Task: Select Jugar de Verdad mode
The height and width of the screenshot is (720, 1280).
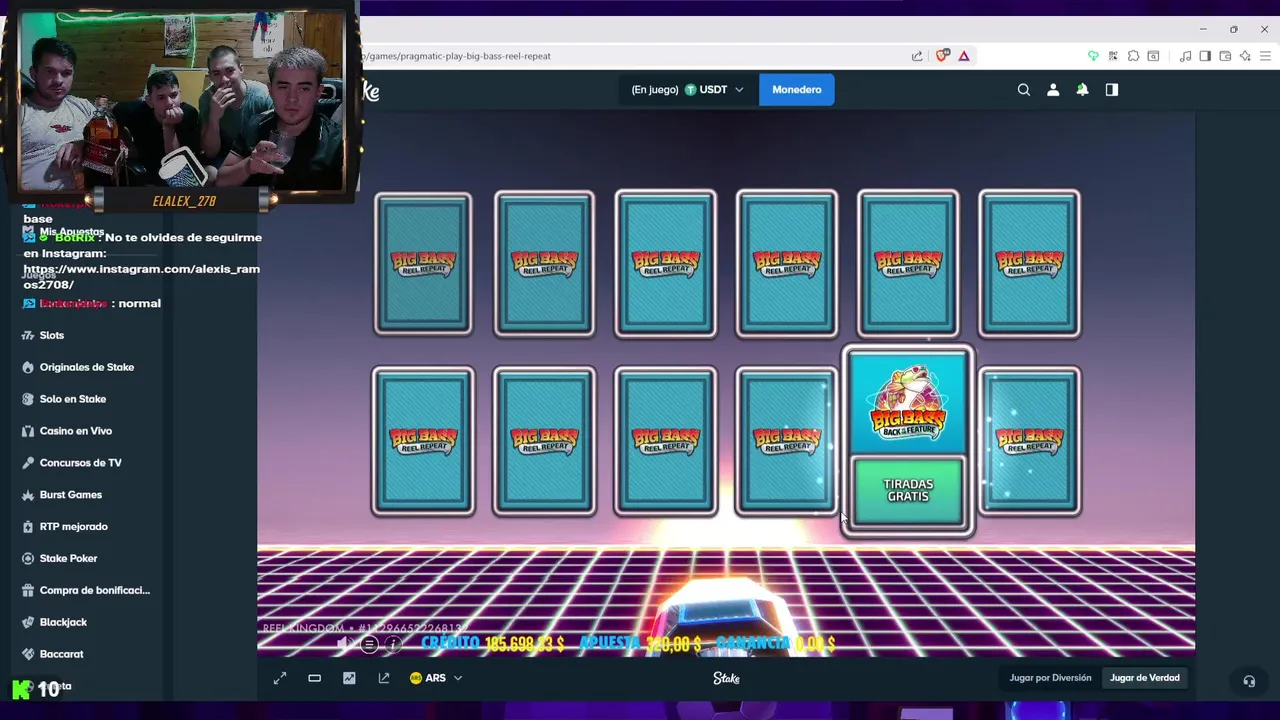Action: tap(1144, 678)
